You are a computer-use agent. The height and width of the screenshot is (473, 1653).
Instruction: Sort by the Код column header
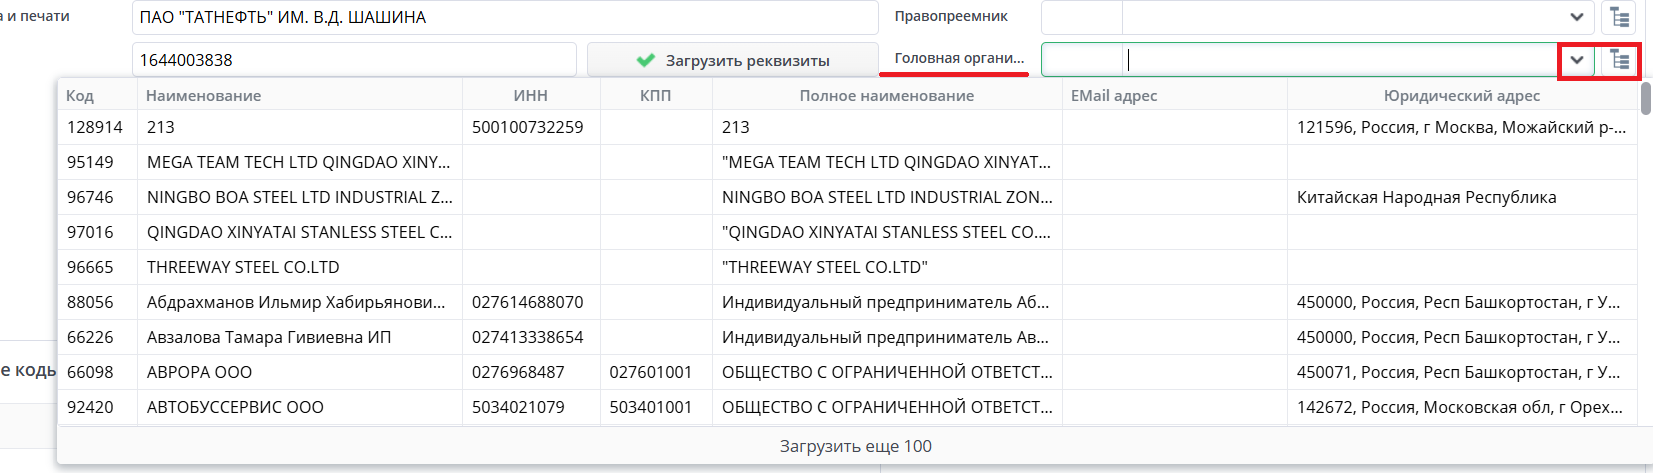(80, 96)
